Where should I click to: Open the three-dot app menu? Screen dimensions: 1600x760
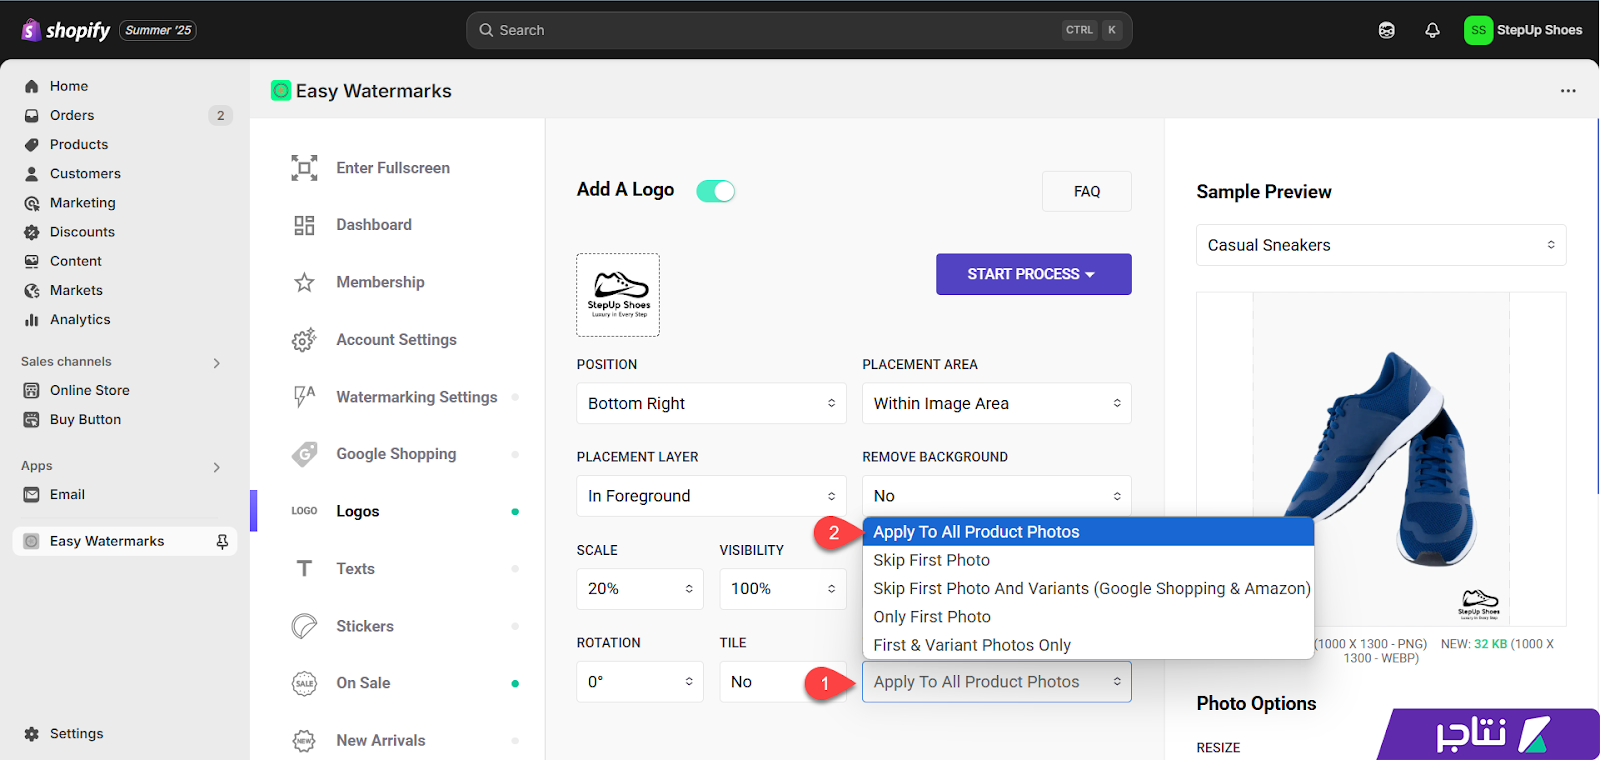click(1568, 91)
